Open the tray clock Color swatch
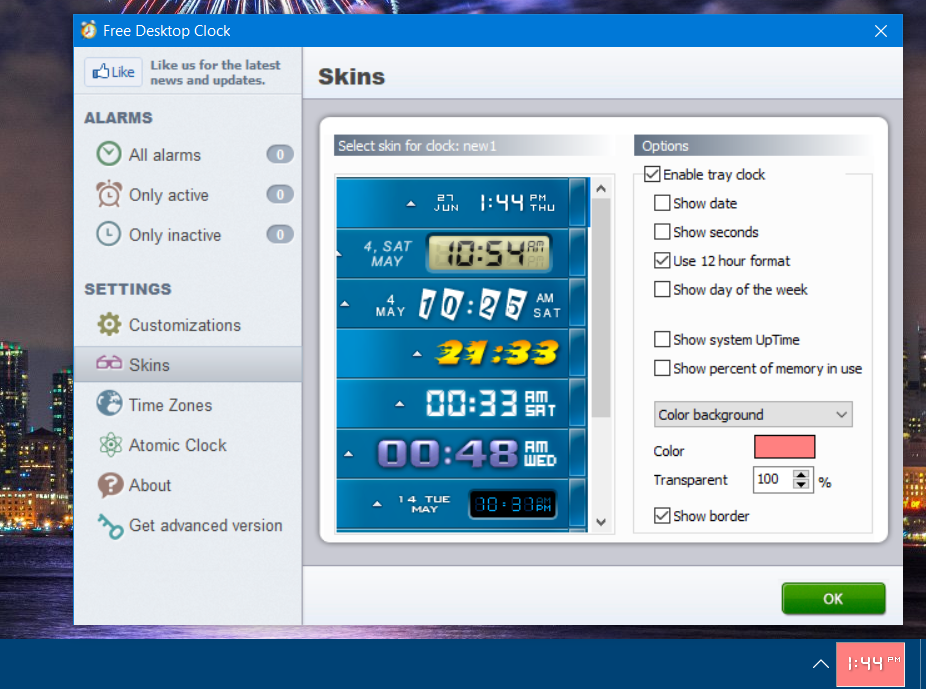The height and width of the screenshot is (689, 926). pos(784,446)
